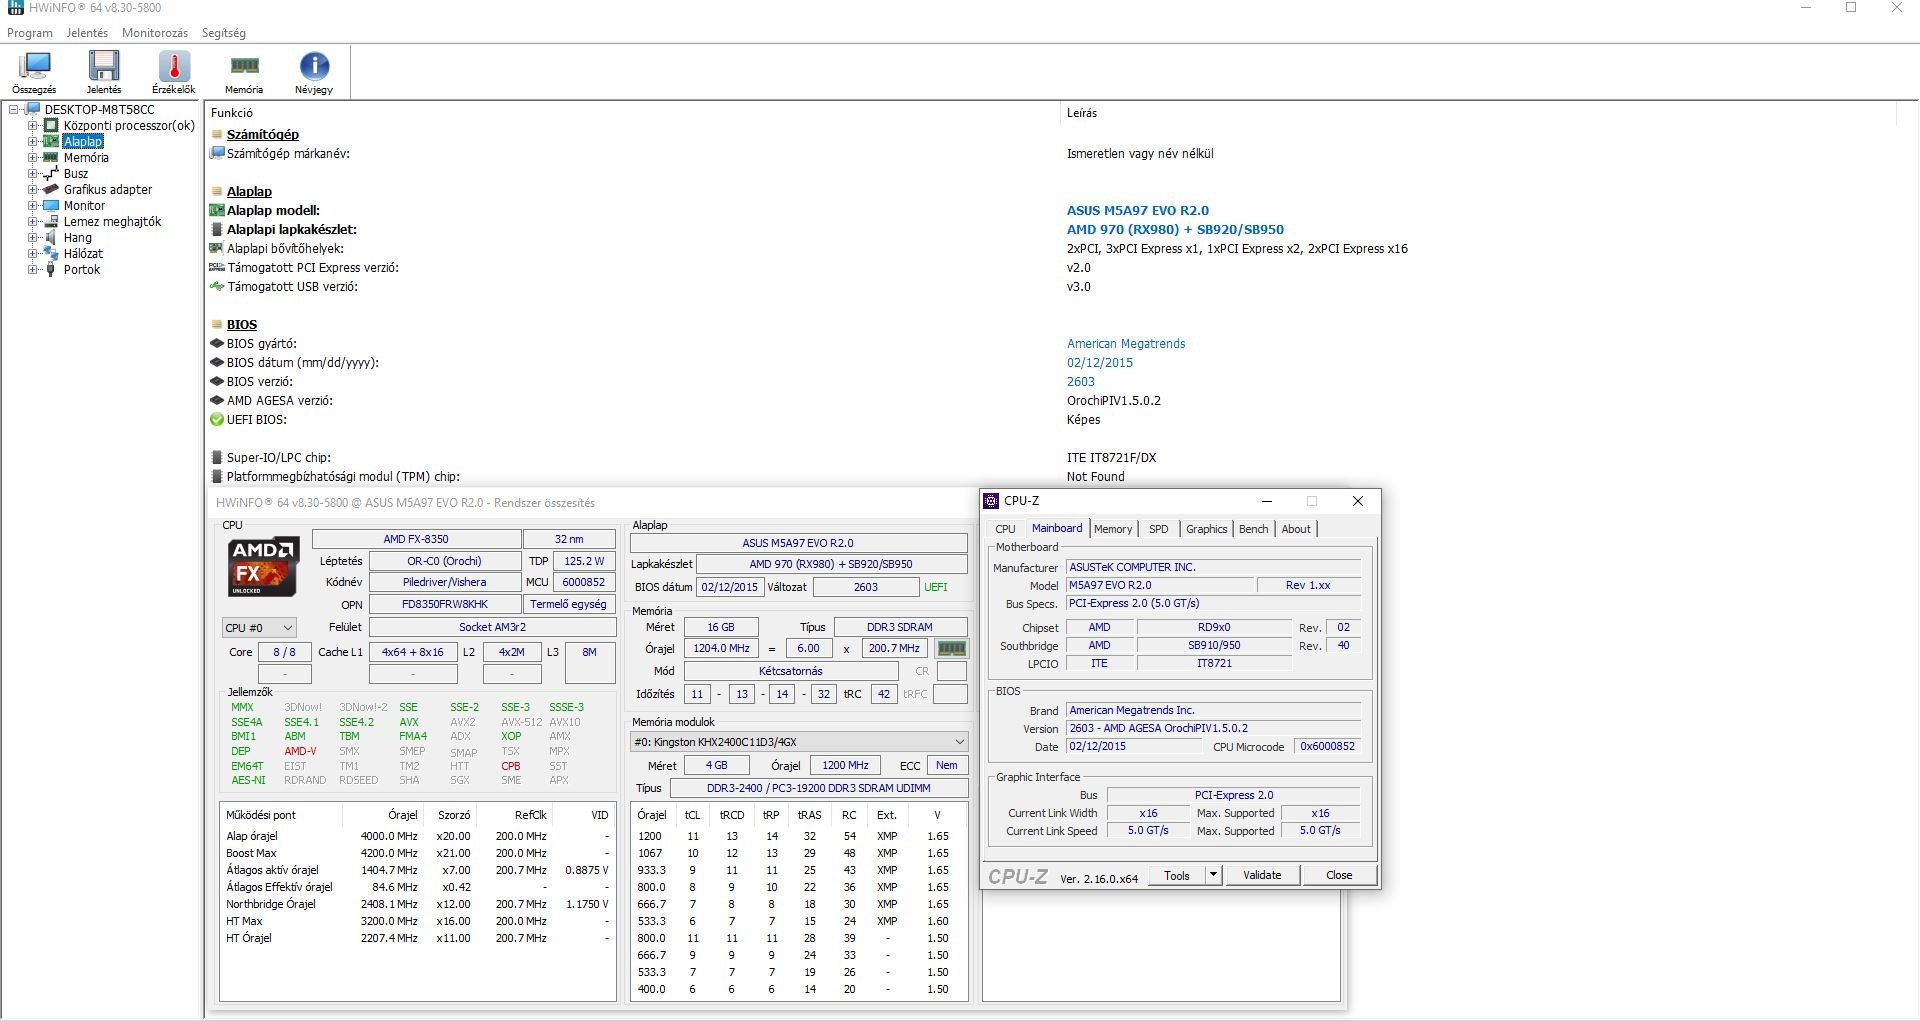Viewport: 1920px width, 1021px height.
Task: Switch to the SPD tab in CPU-Z
Action: [x=1158, y=529]
